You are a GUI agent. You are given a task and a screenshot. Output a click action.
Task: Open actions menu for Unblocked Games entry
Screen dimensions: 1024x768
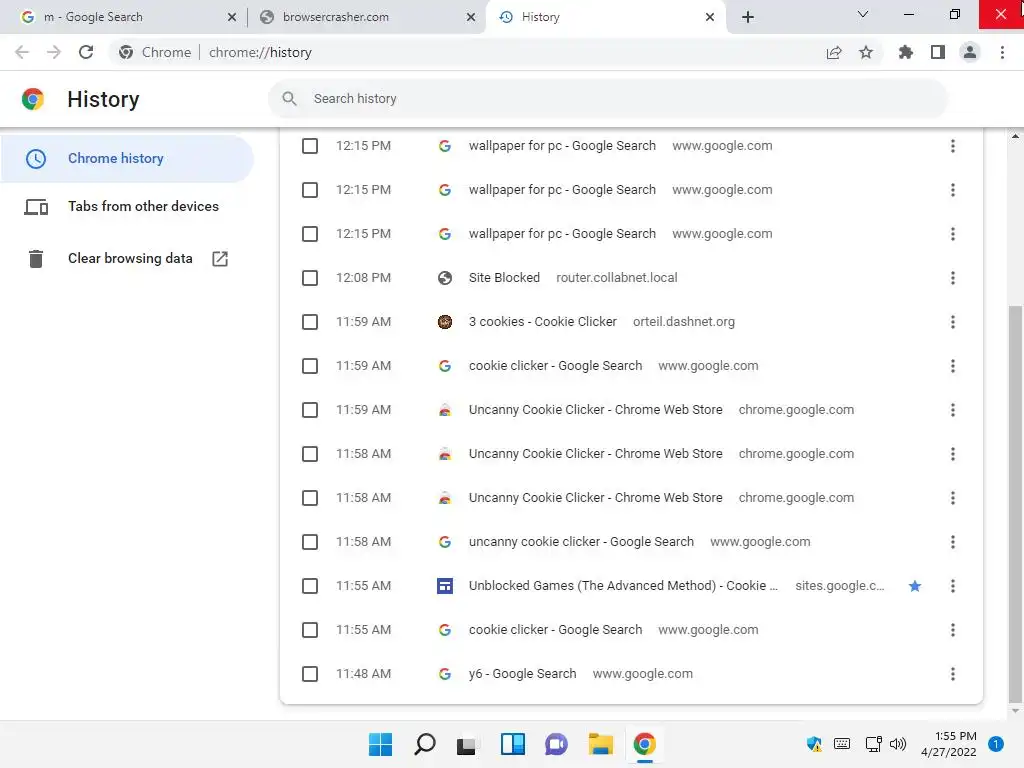tap(953, 586)
